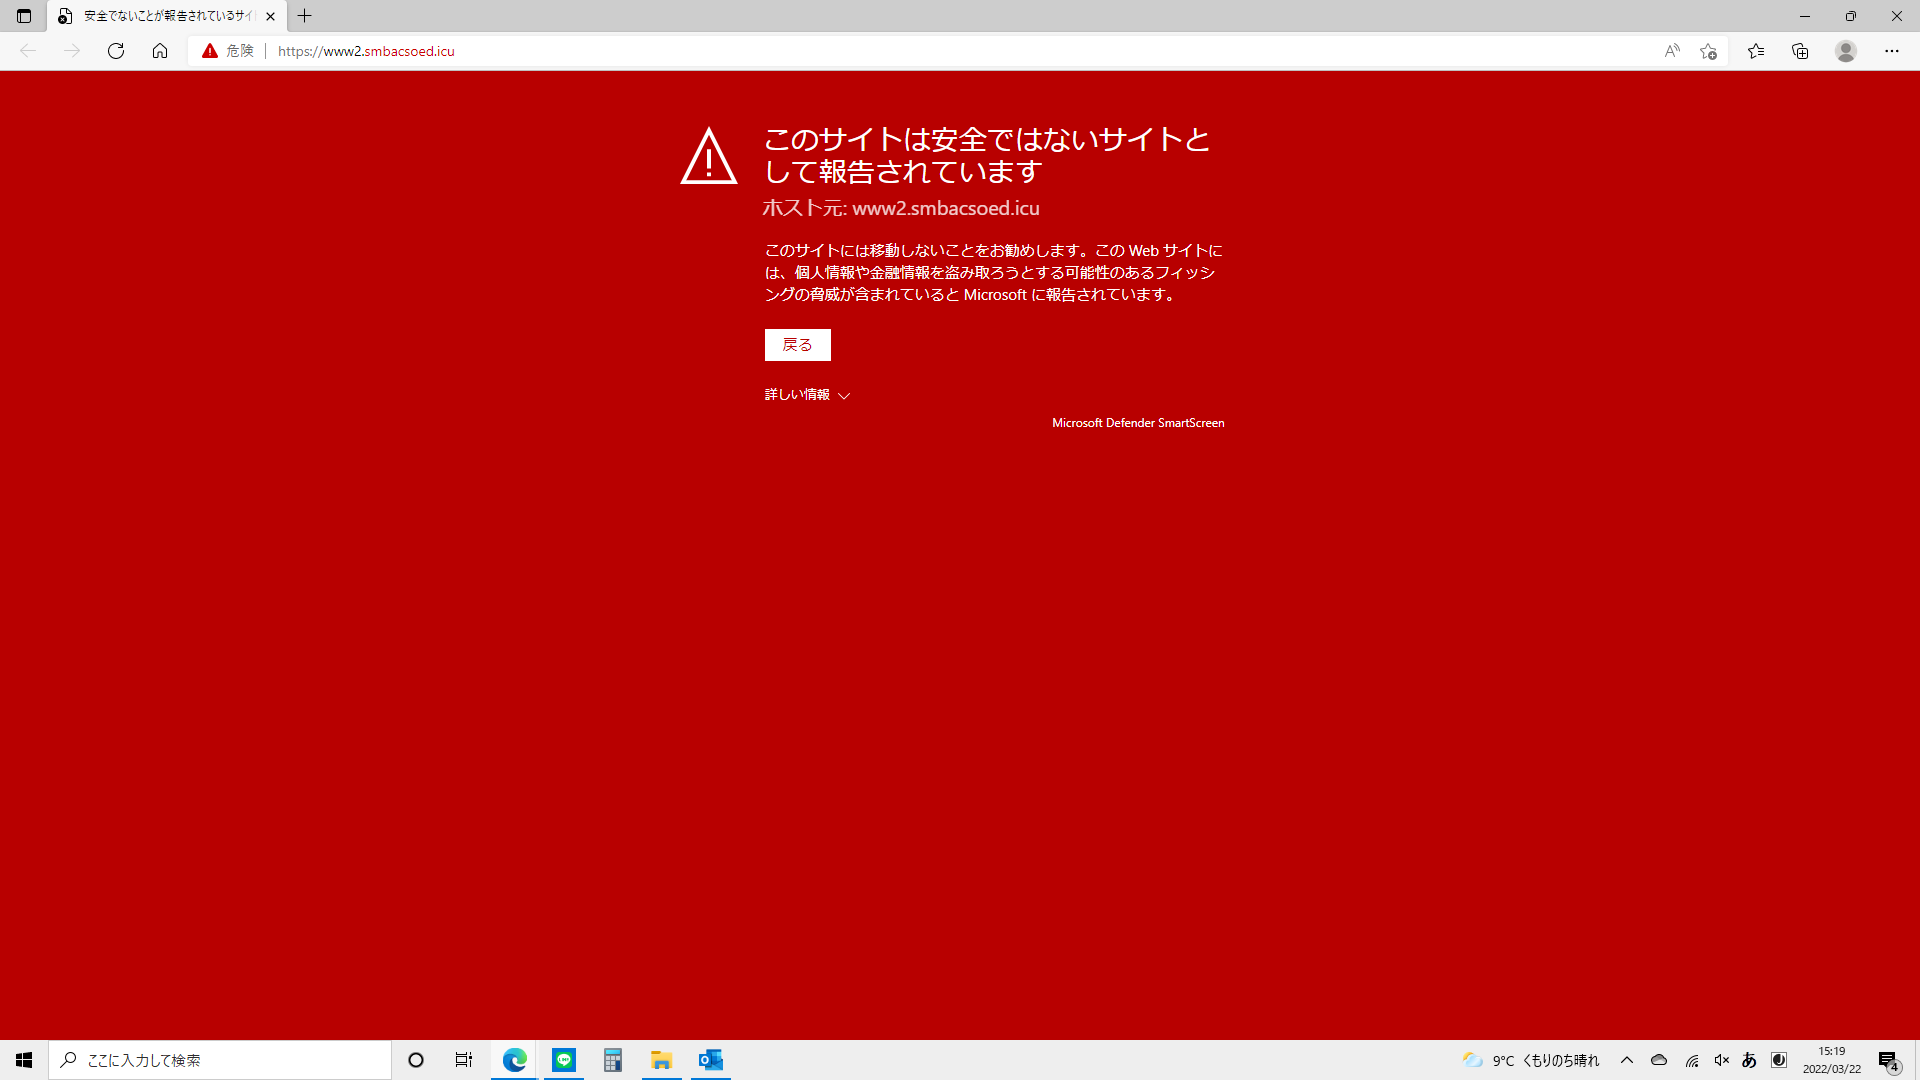Screen dimensions: 1920x1080
Task: Click the OneDrive cloud tray icon
Action: pos(1659,1060)
